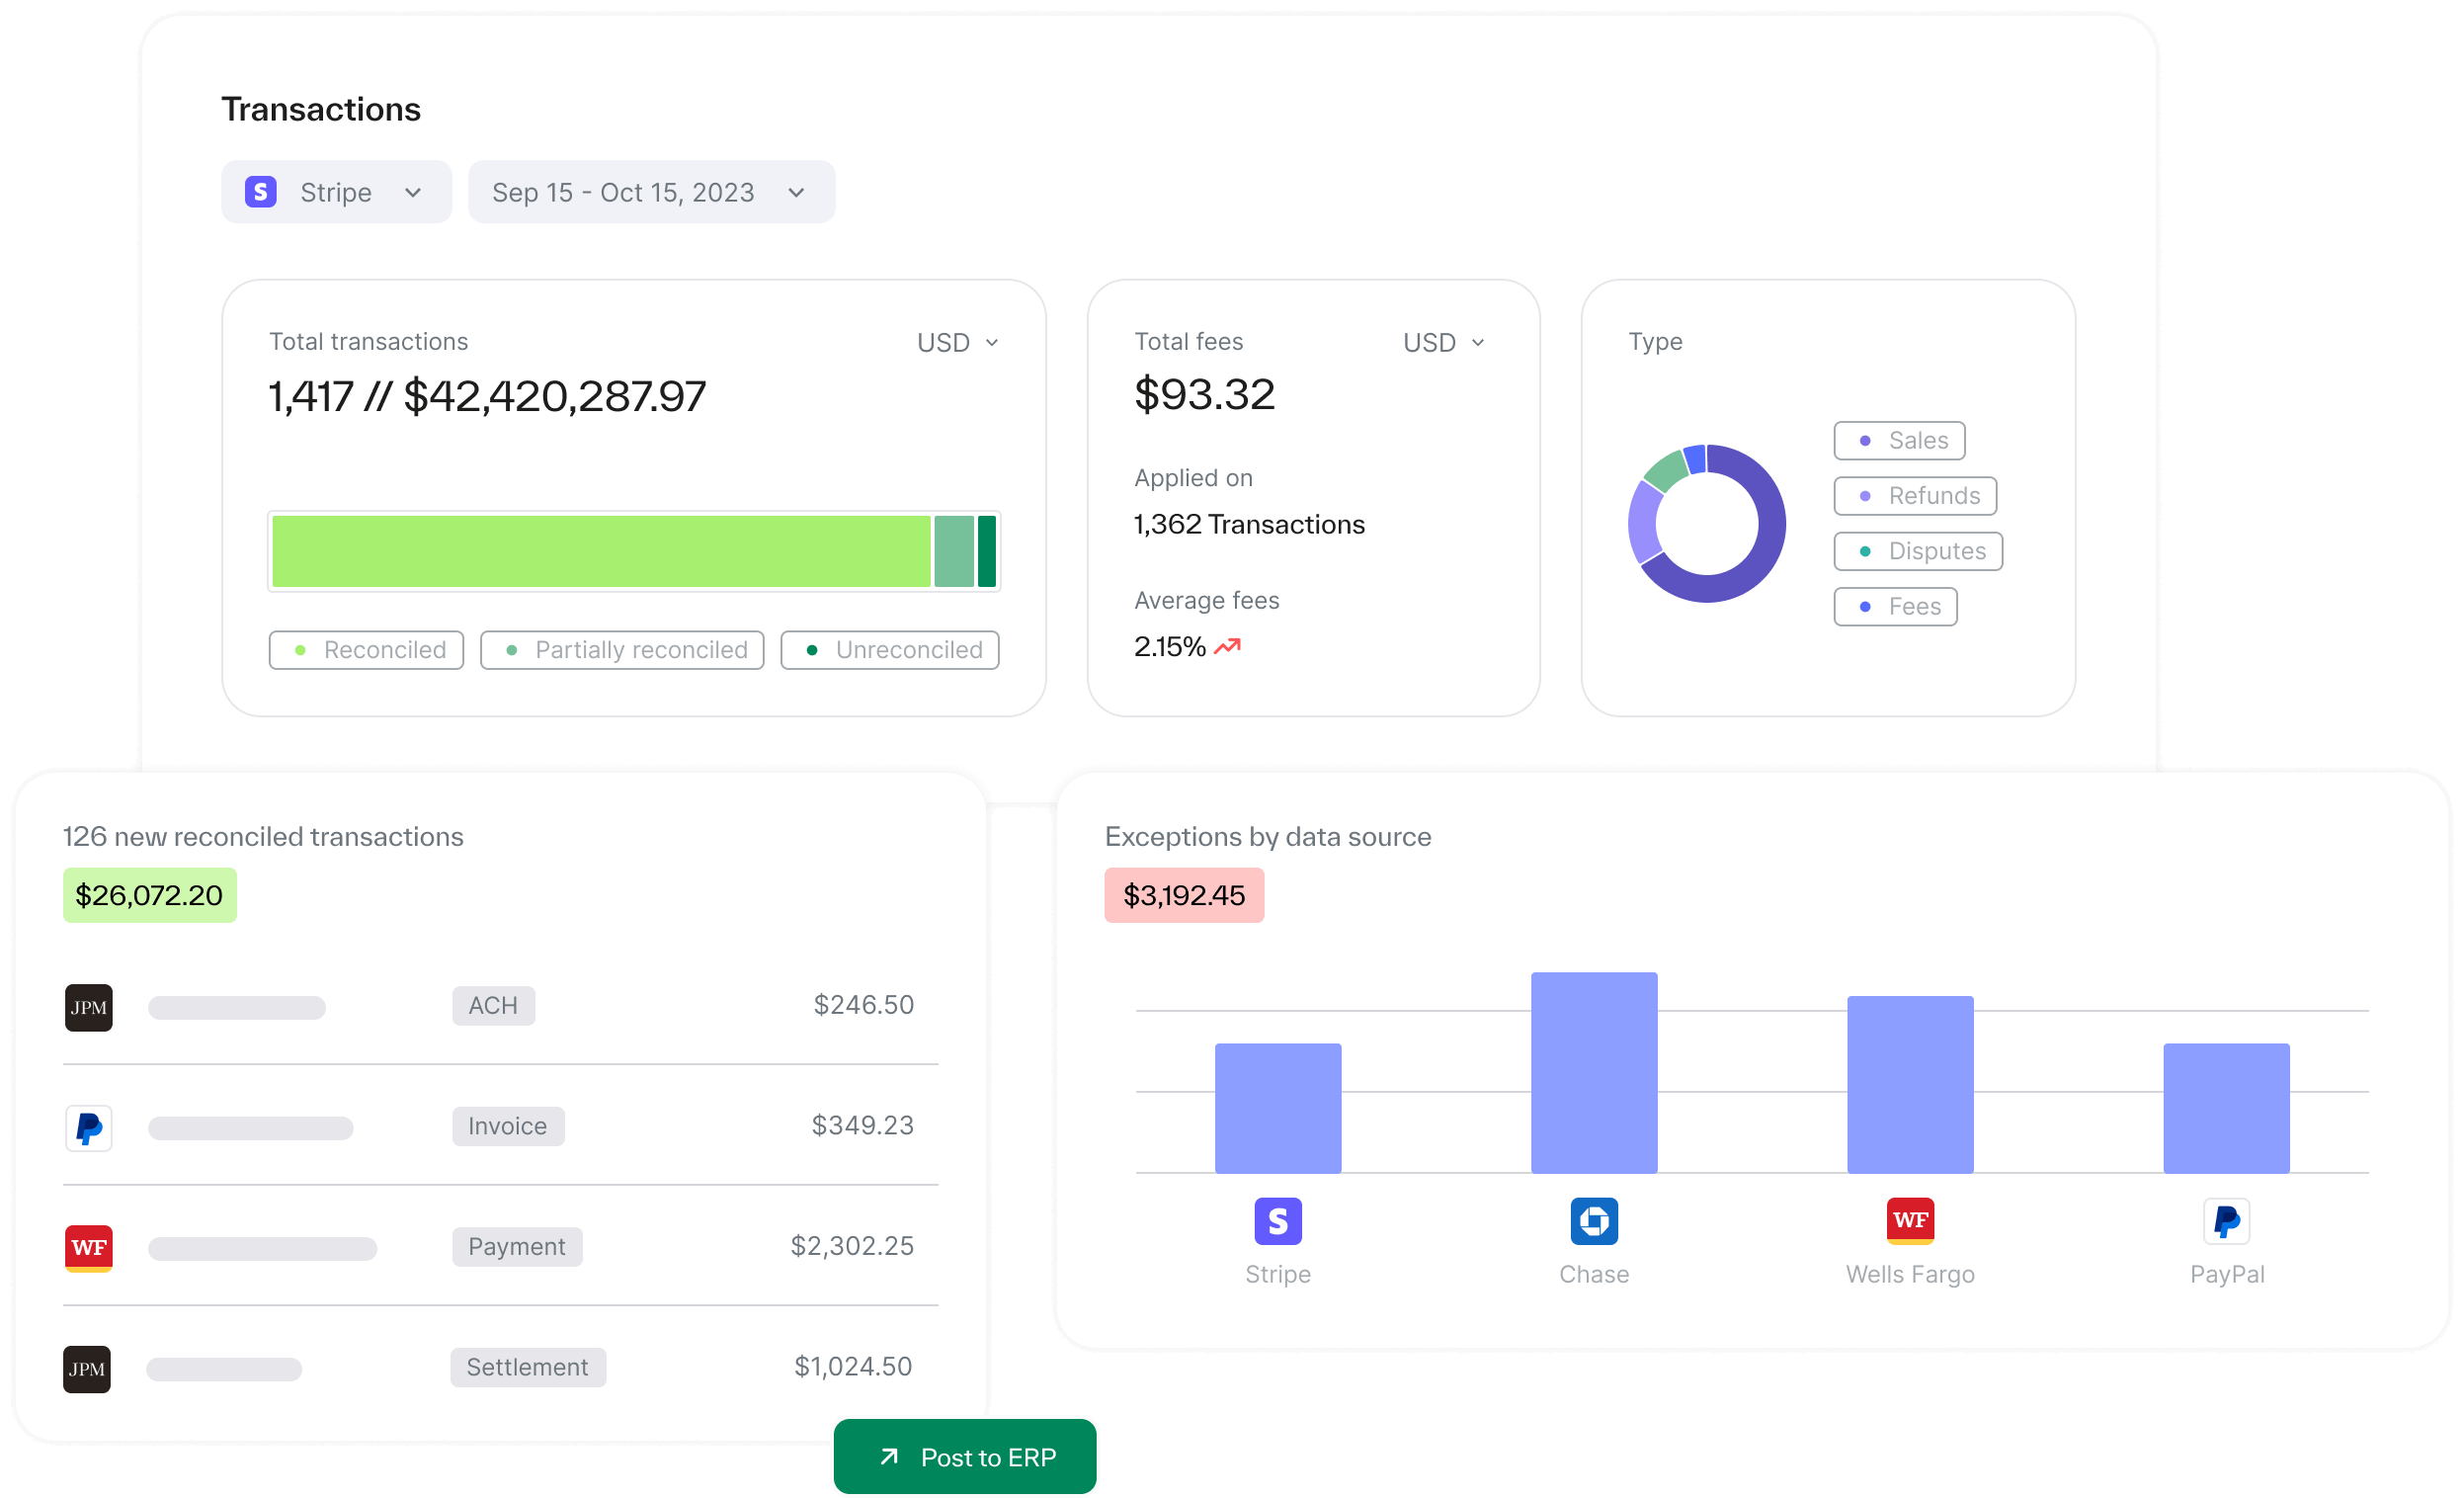Select the PayPal icon in the exceptions chart
The width and height of the screenshot is (2464, 1498).
[2226, 1221]
